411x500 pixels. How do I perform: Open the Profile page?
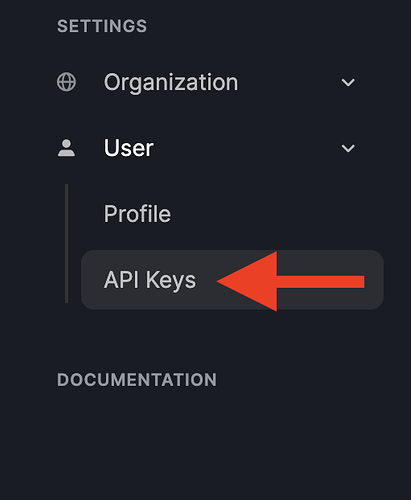[137, 214]
